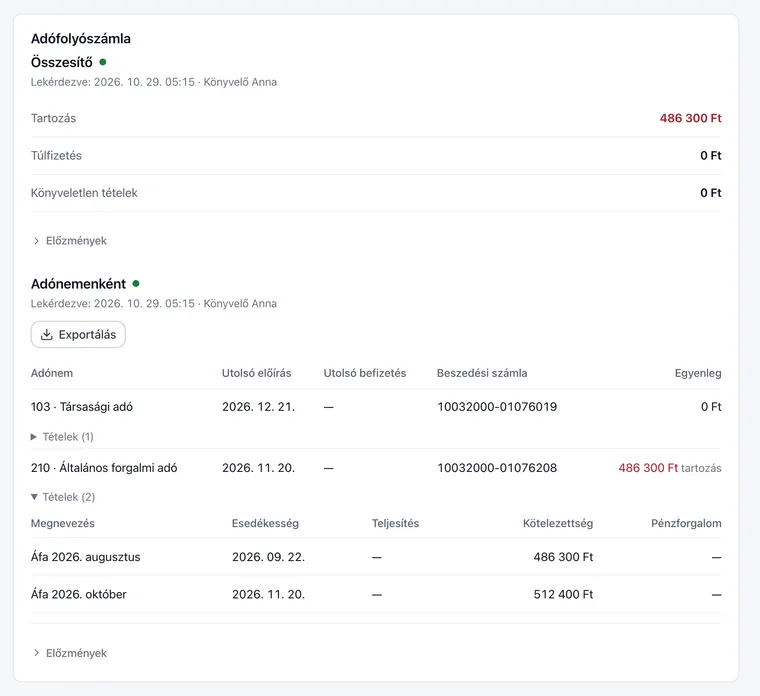Click the Adónem column header
This screenshot has width=760, height=696.
click(52, 373)
